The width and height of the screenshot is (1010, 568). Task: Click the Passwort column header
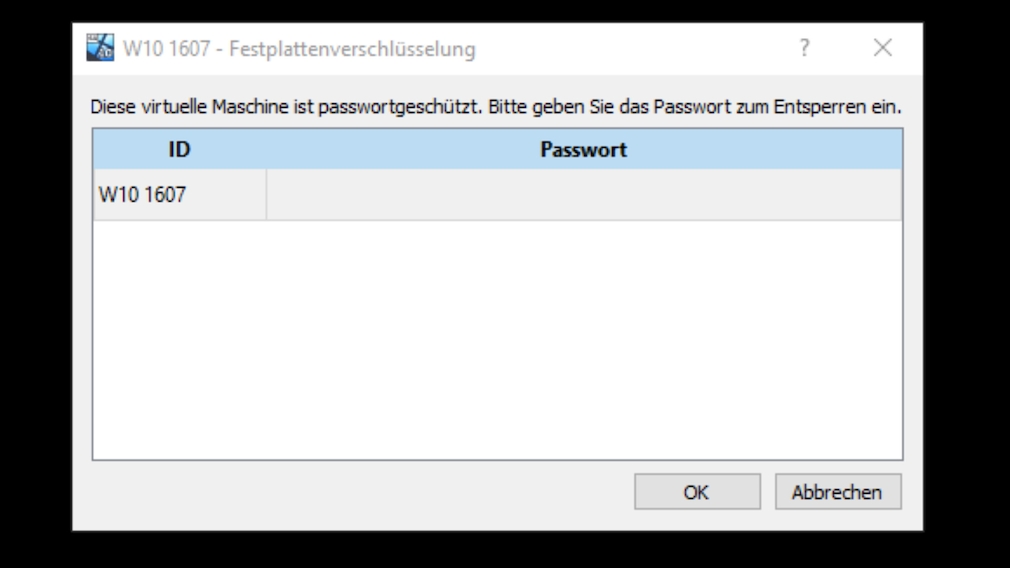[584, 149]
